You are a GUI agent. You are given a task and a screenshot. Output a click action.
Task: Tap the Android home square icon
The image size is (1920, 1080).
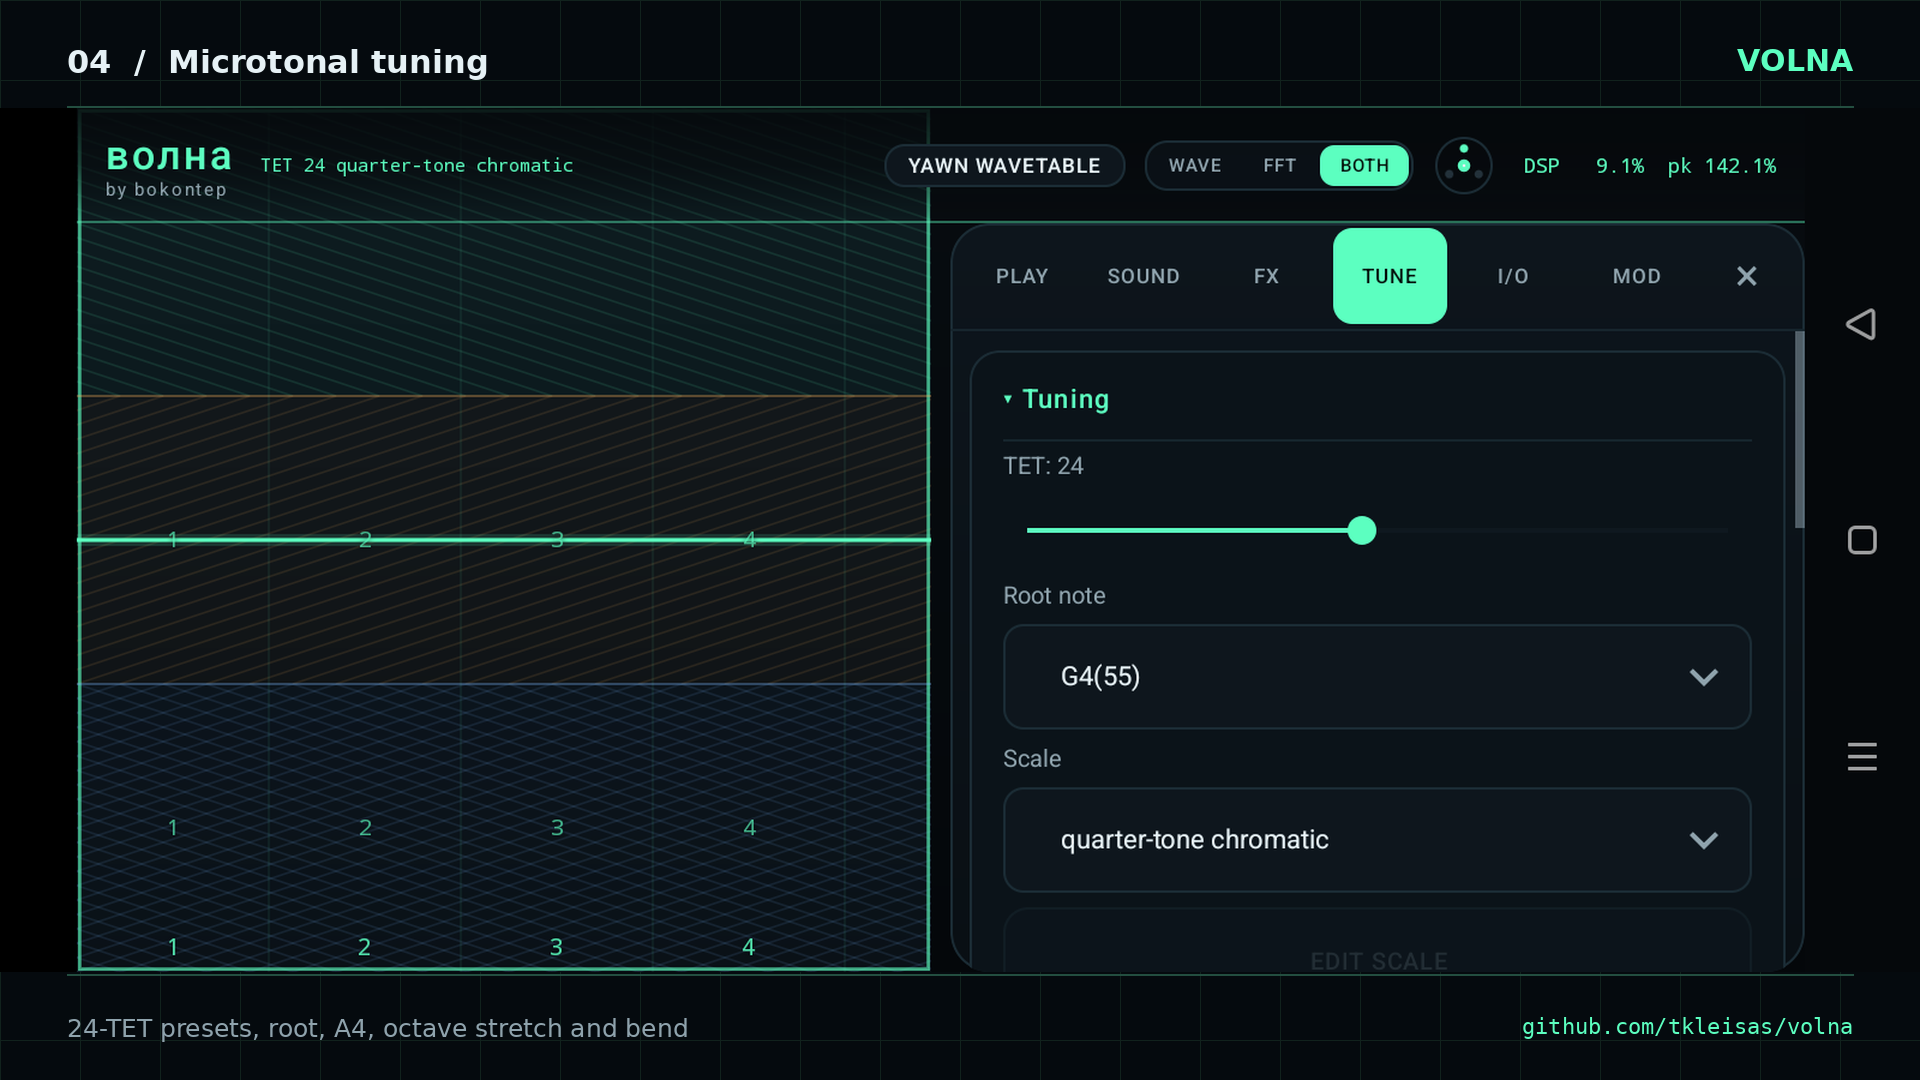tap(1861, 540)
